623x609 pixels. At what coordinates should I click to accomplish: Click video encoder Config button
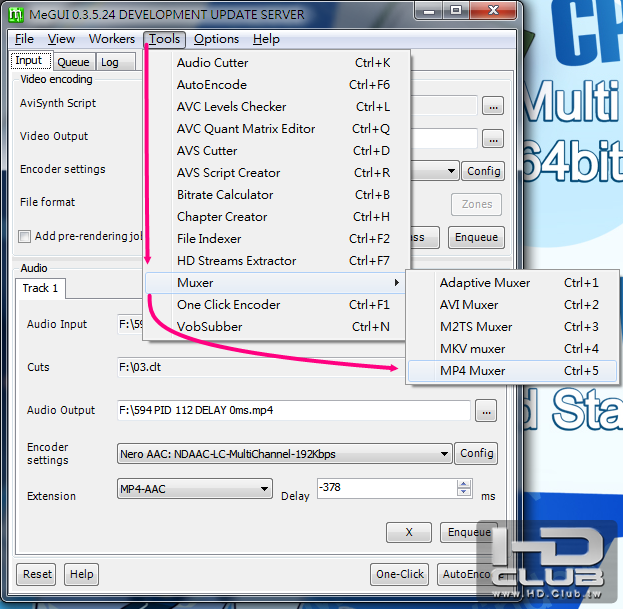coord(483,171)
